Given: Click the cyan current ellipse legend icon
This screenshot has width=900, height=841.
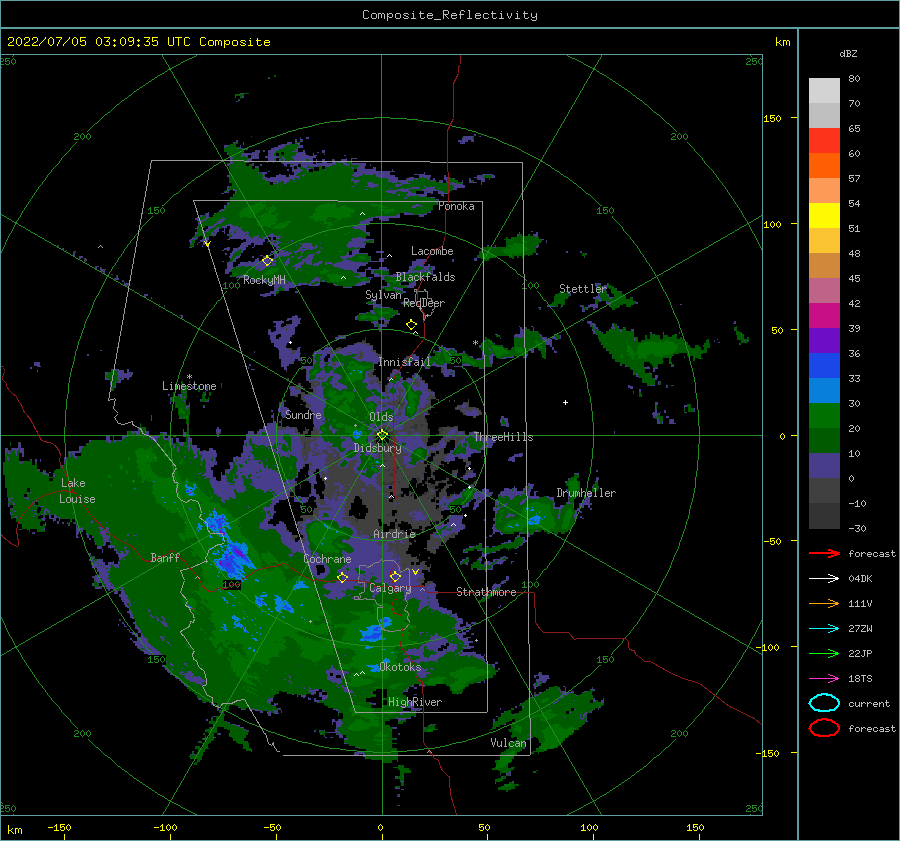Looking at the screenshot, I should click(824, 703).
